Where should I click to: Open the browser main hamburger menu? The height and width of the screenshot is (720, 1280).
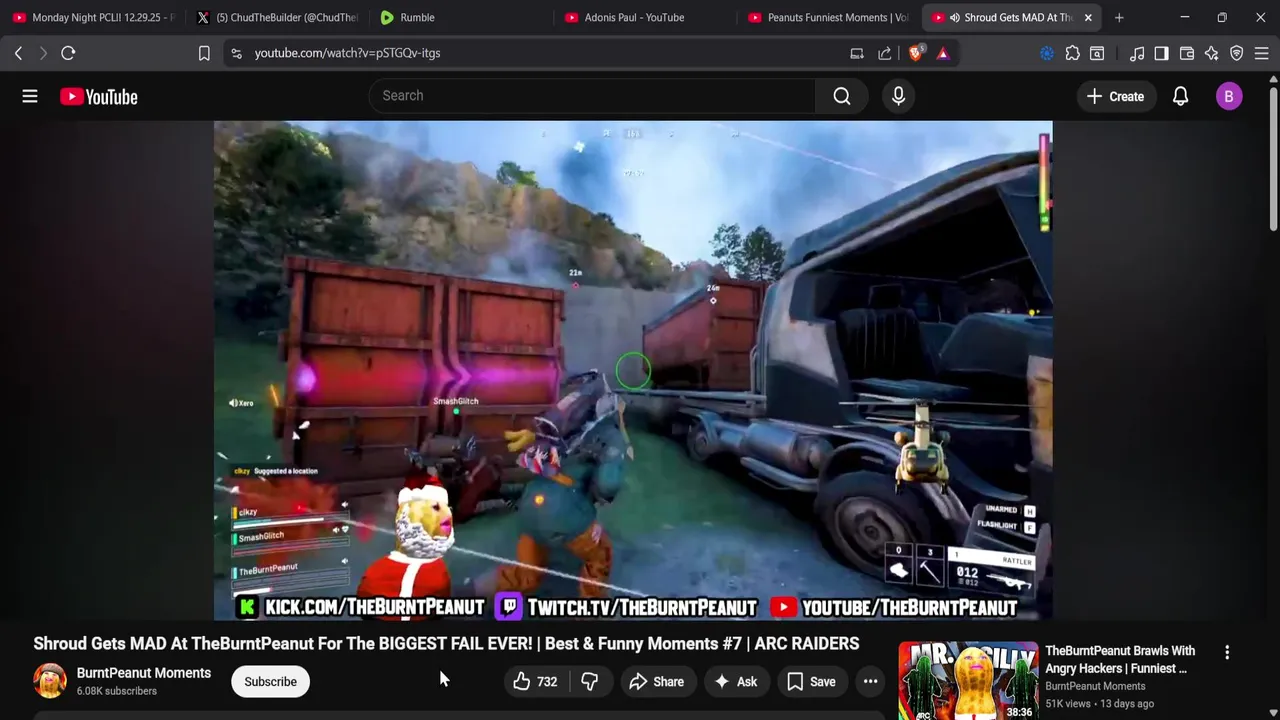point(1262,53)
